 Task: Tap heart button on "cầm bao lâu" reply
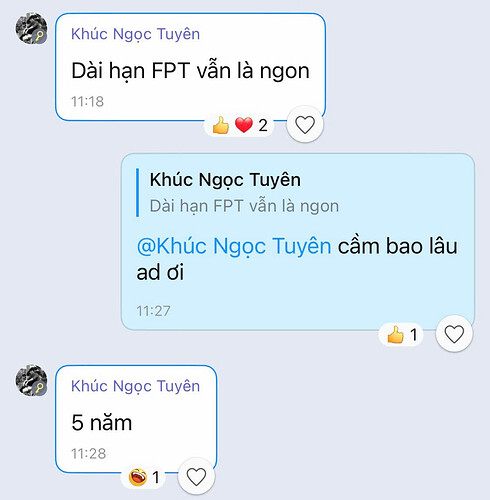454,334
